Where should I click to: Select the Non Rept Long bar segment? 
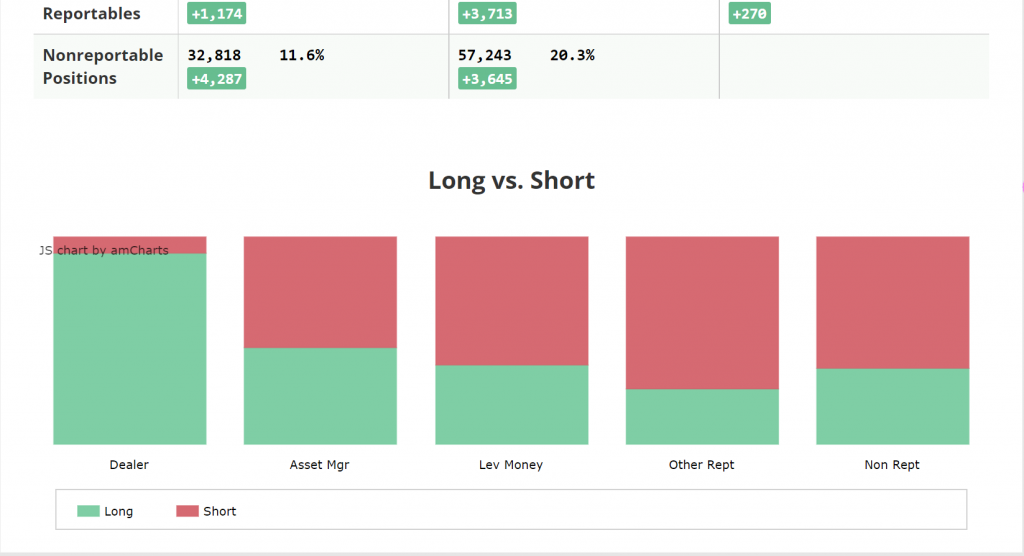(x=892, y=407)
